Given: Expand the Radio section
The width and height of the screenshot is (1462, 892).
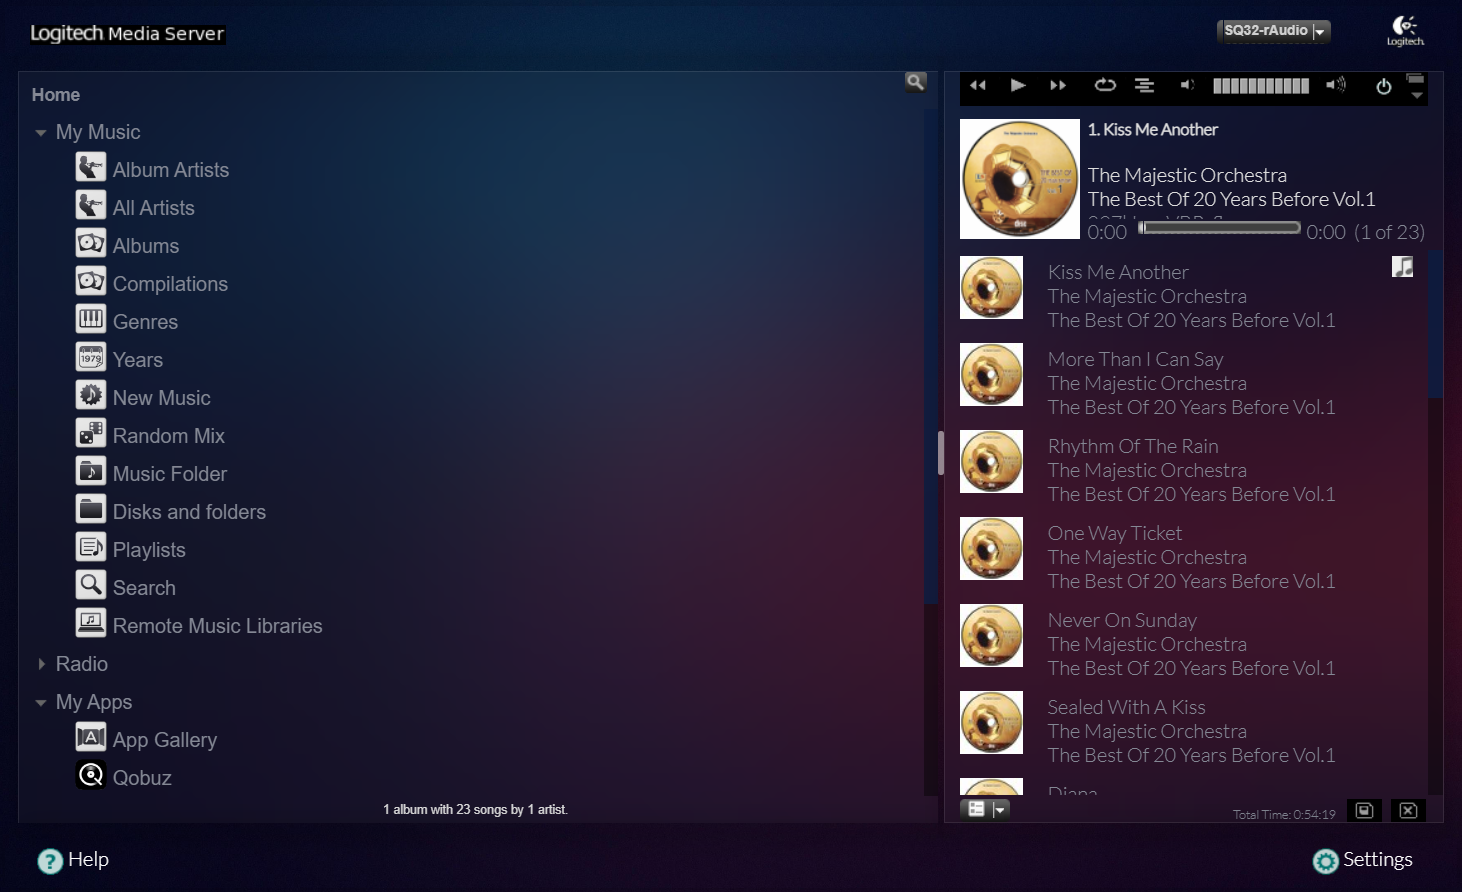Looking at the screenshot, I should 41,664.
